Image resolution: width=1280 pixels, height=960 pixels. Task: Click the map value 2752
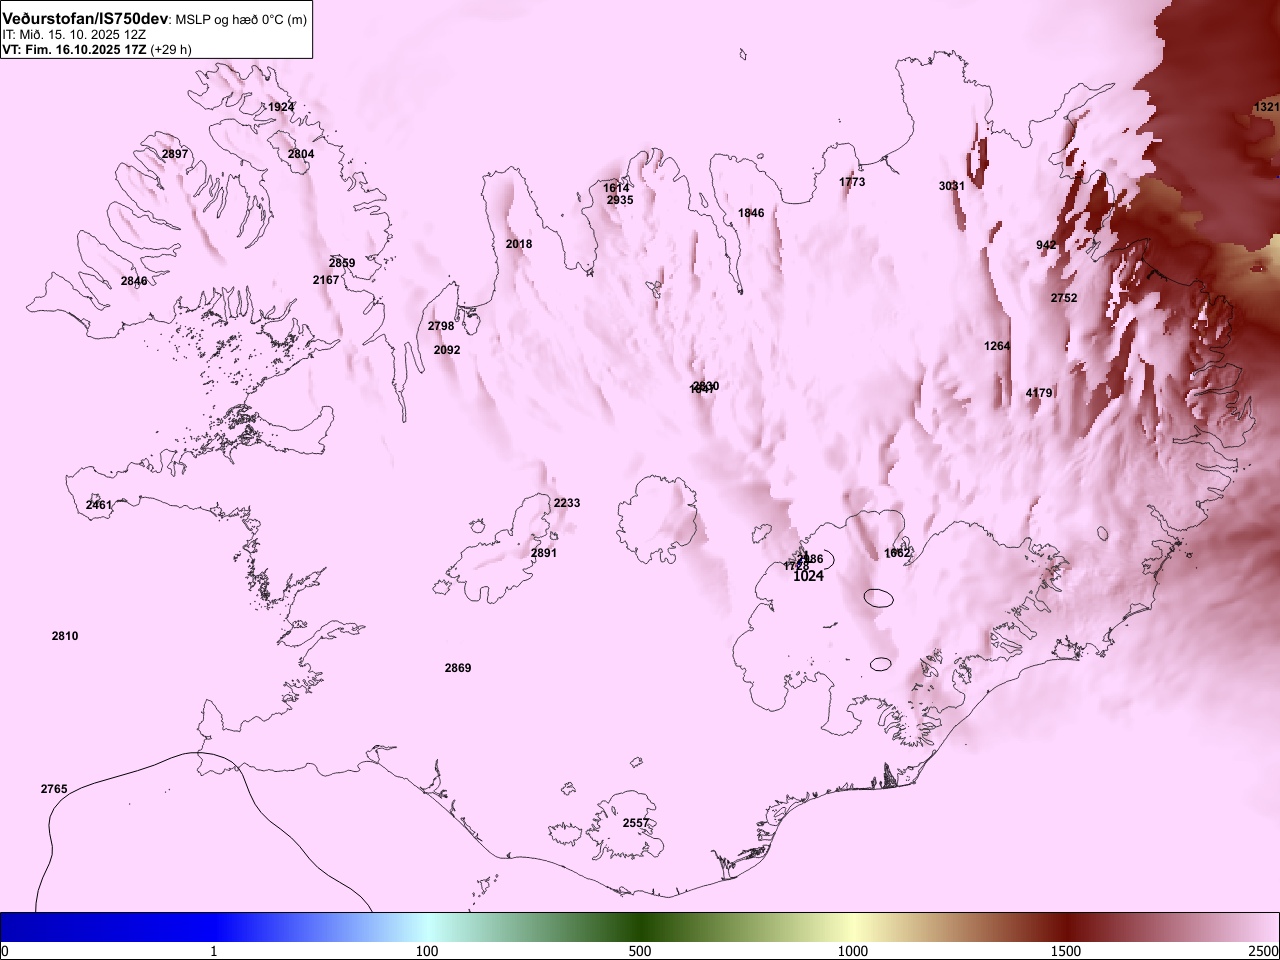[x=1064, y=298]
